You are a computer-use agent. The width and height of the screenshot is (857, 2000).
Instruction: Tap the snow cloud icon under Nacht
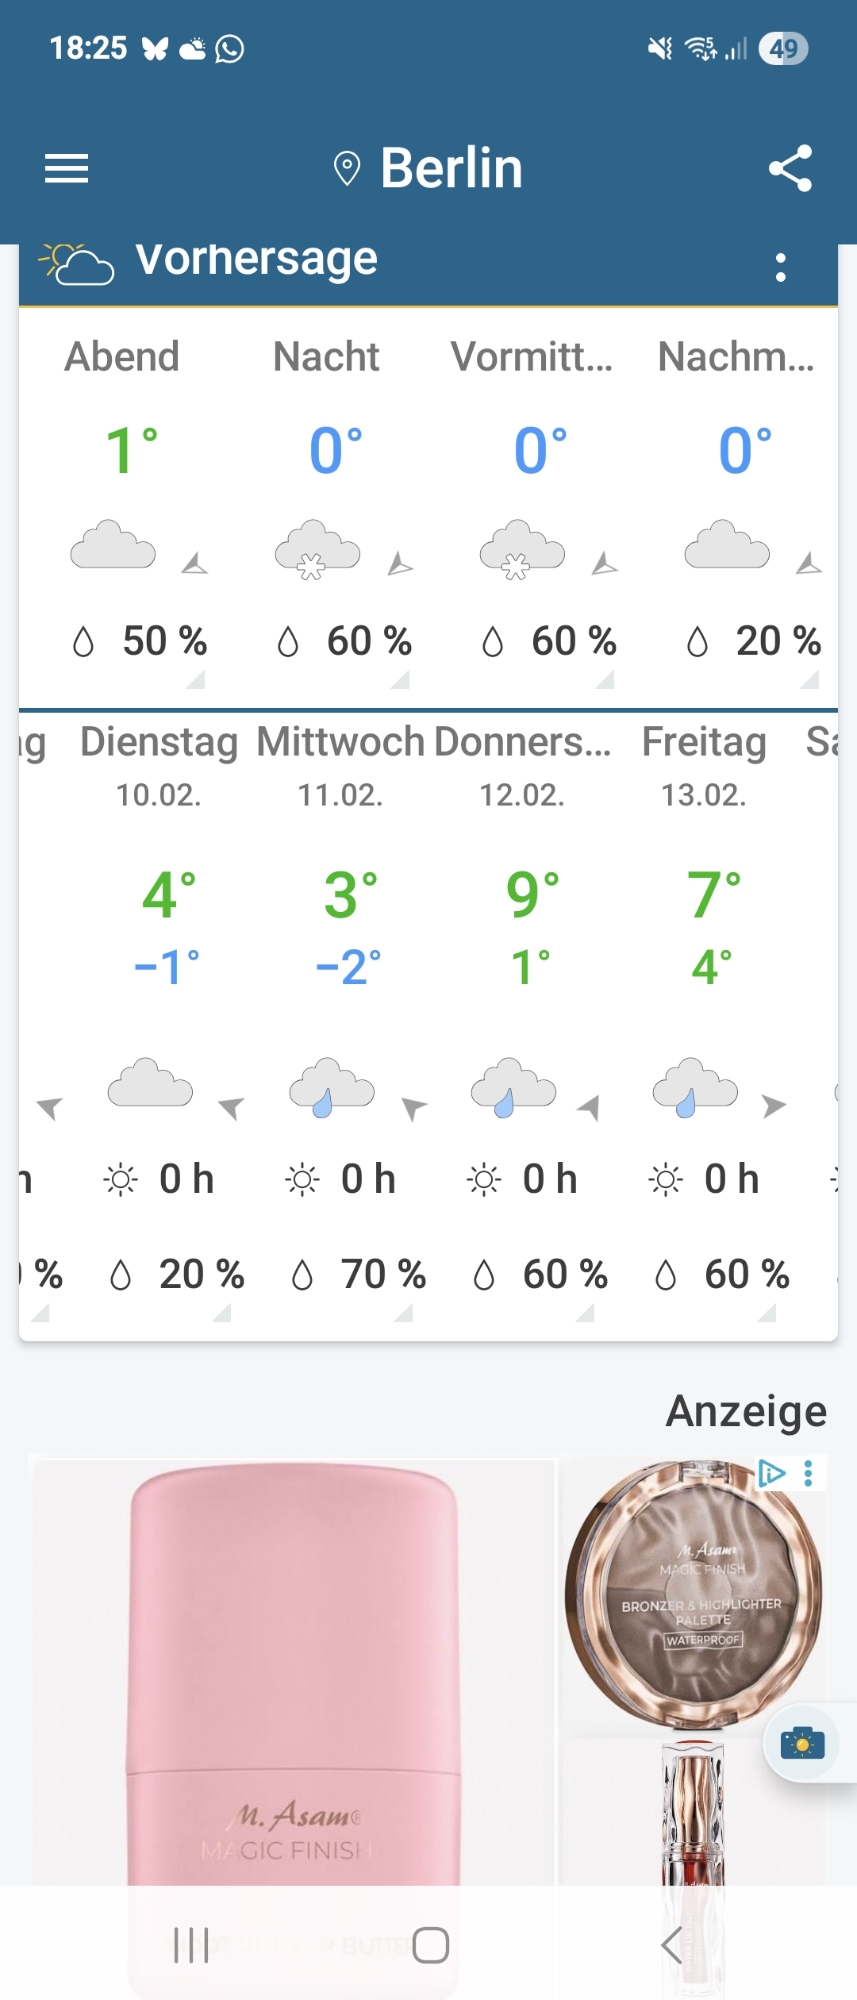[317, 549]
